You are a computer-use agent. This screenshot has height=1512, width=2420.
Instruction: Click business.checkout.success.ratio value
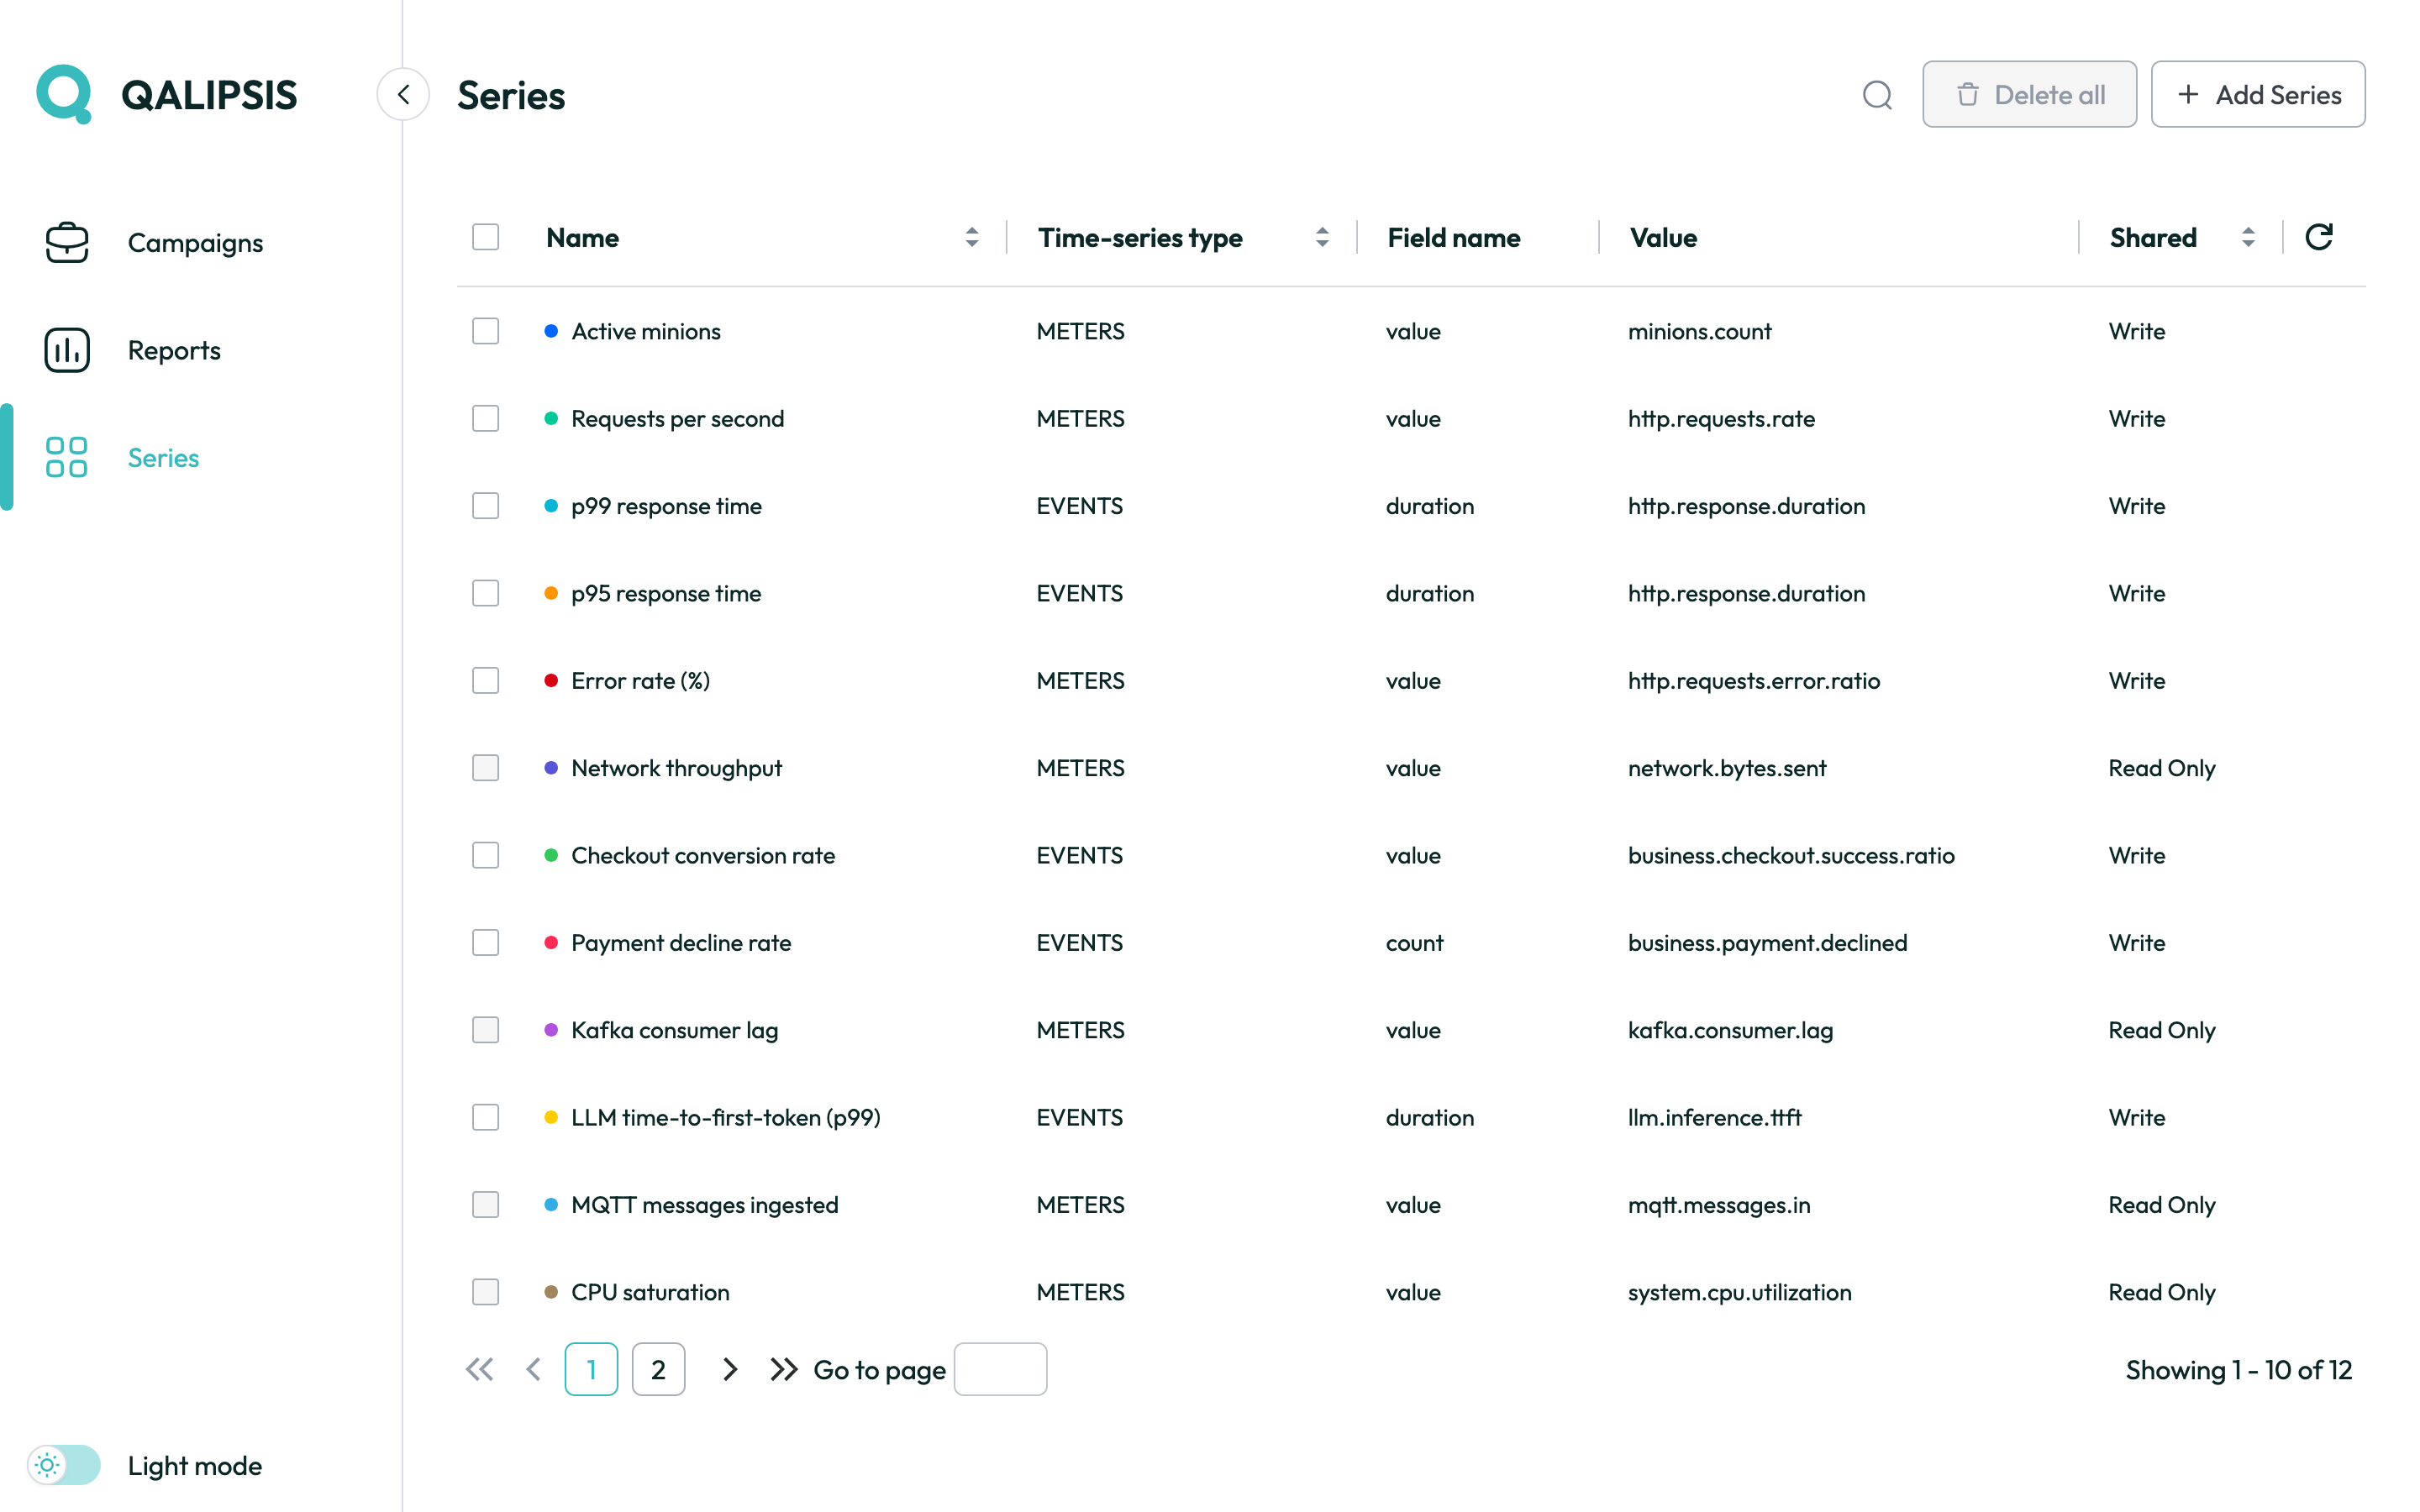(x=1791, y=855)
